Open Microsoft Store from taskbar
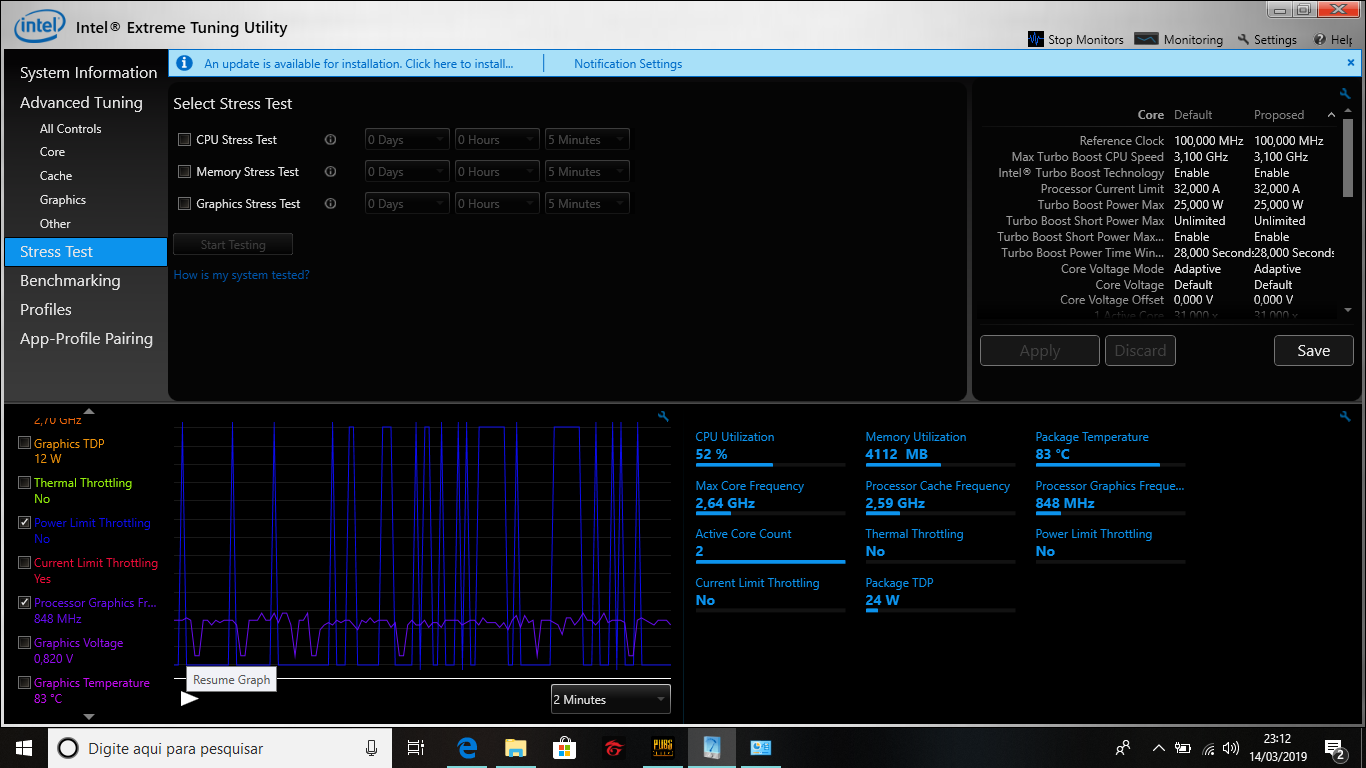Screen dimensions: 1366x768 tap(565, 748)
